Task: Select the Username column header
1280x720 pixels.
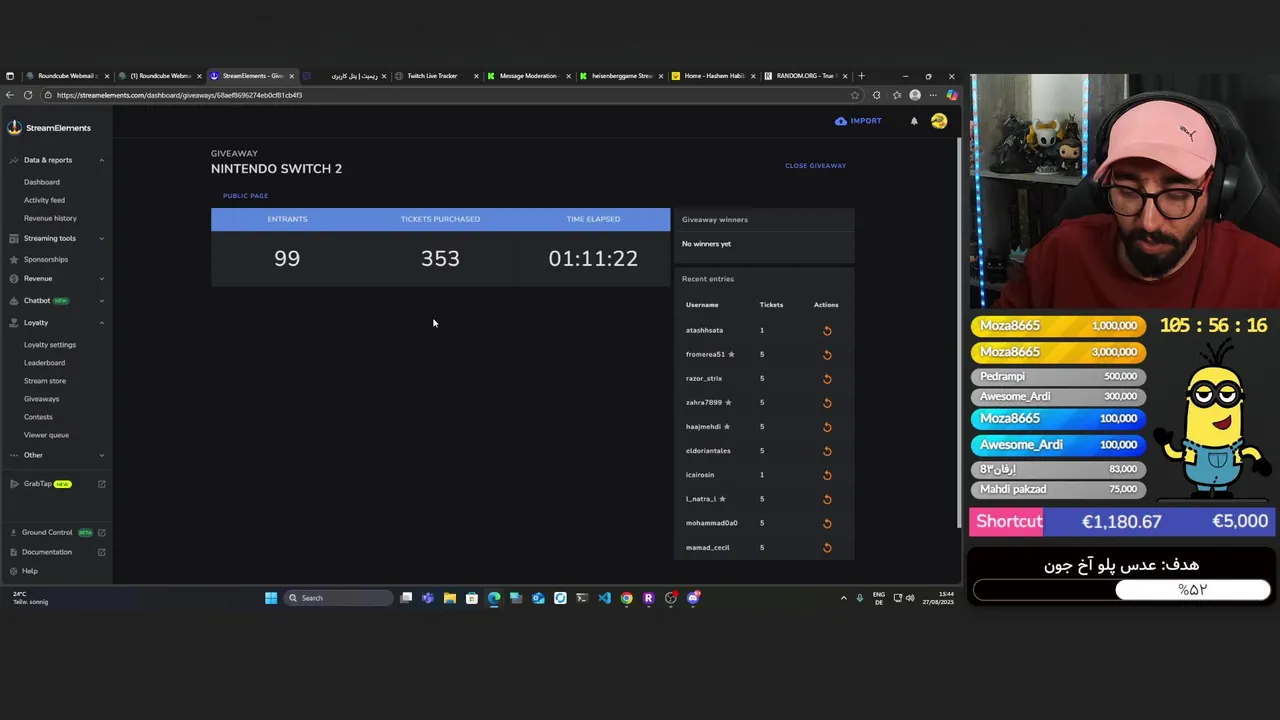Action: tap(702, 305)
